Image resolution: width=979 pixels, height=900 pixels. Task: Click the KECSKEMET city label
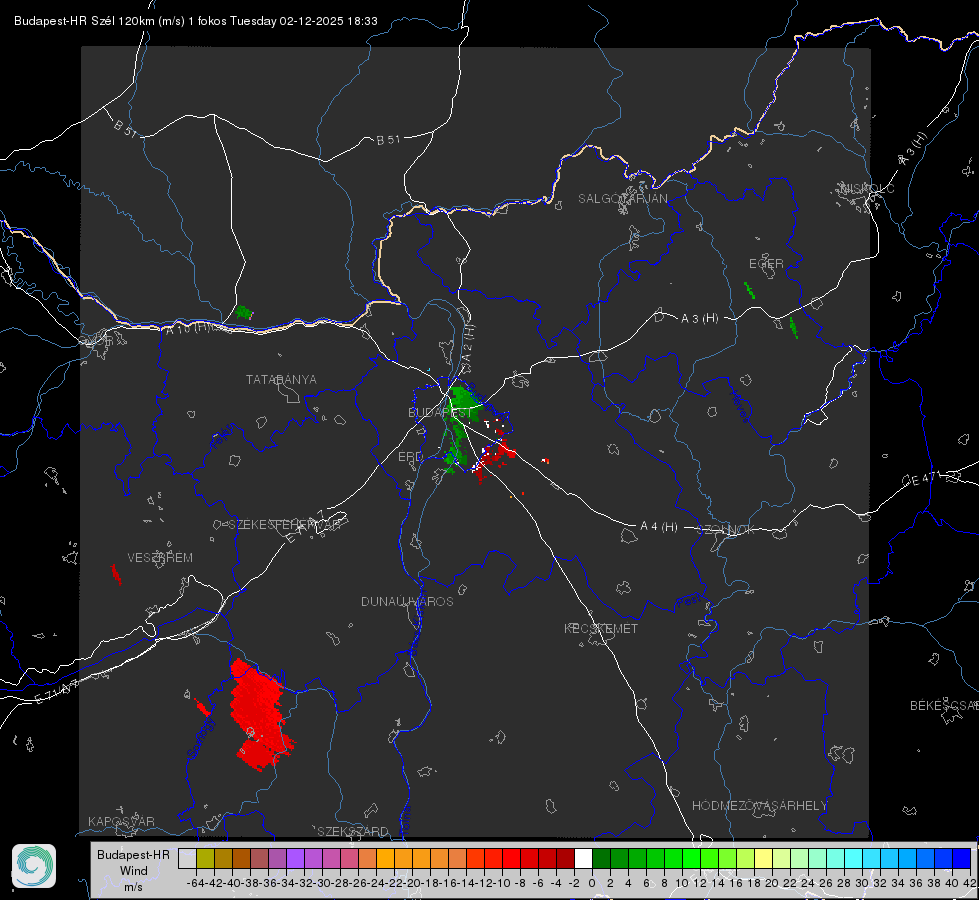(x=601, y=629)
